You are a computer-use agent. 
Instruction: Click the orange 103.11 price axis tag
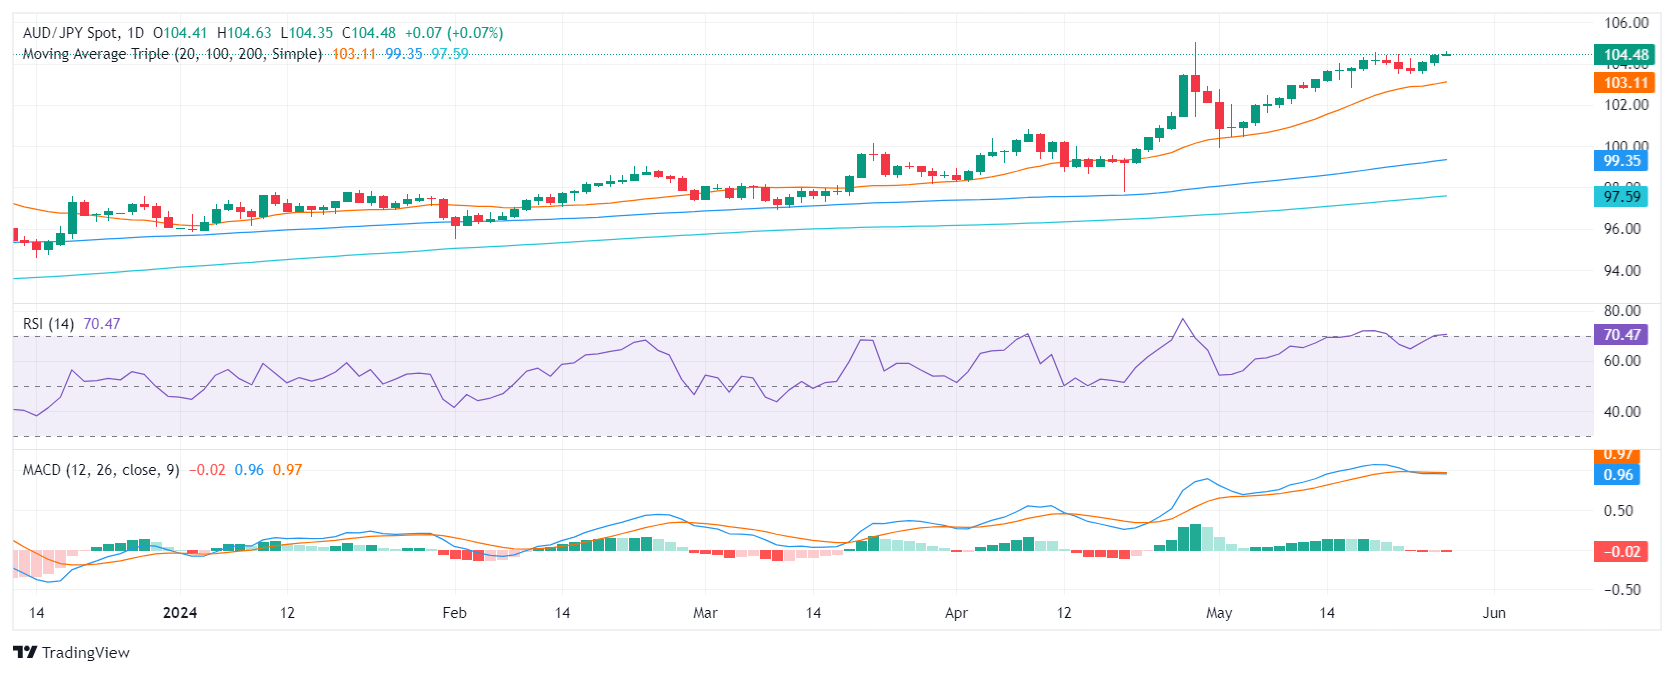point(1625,83)
